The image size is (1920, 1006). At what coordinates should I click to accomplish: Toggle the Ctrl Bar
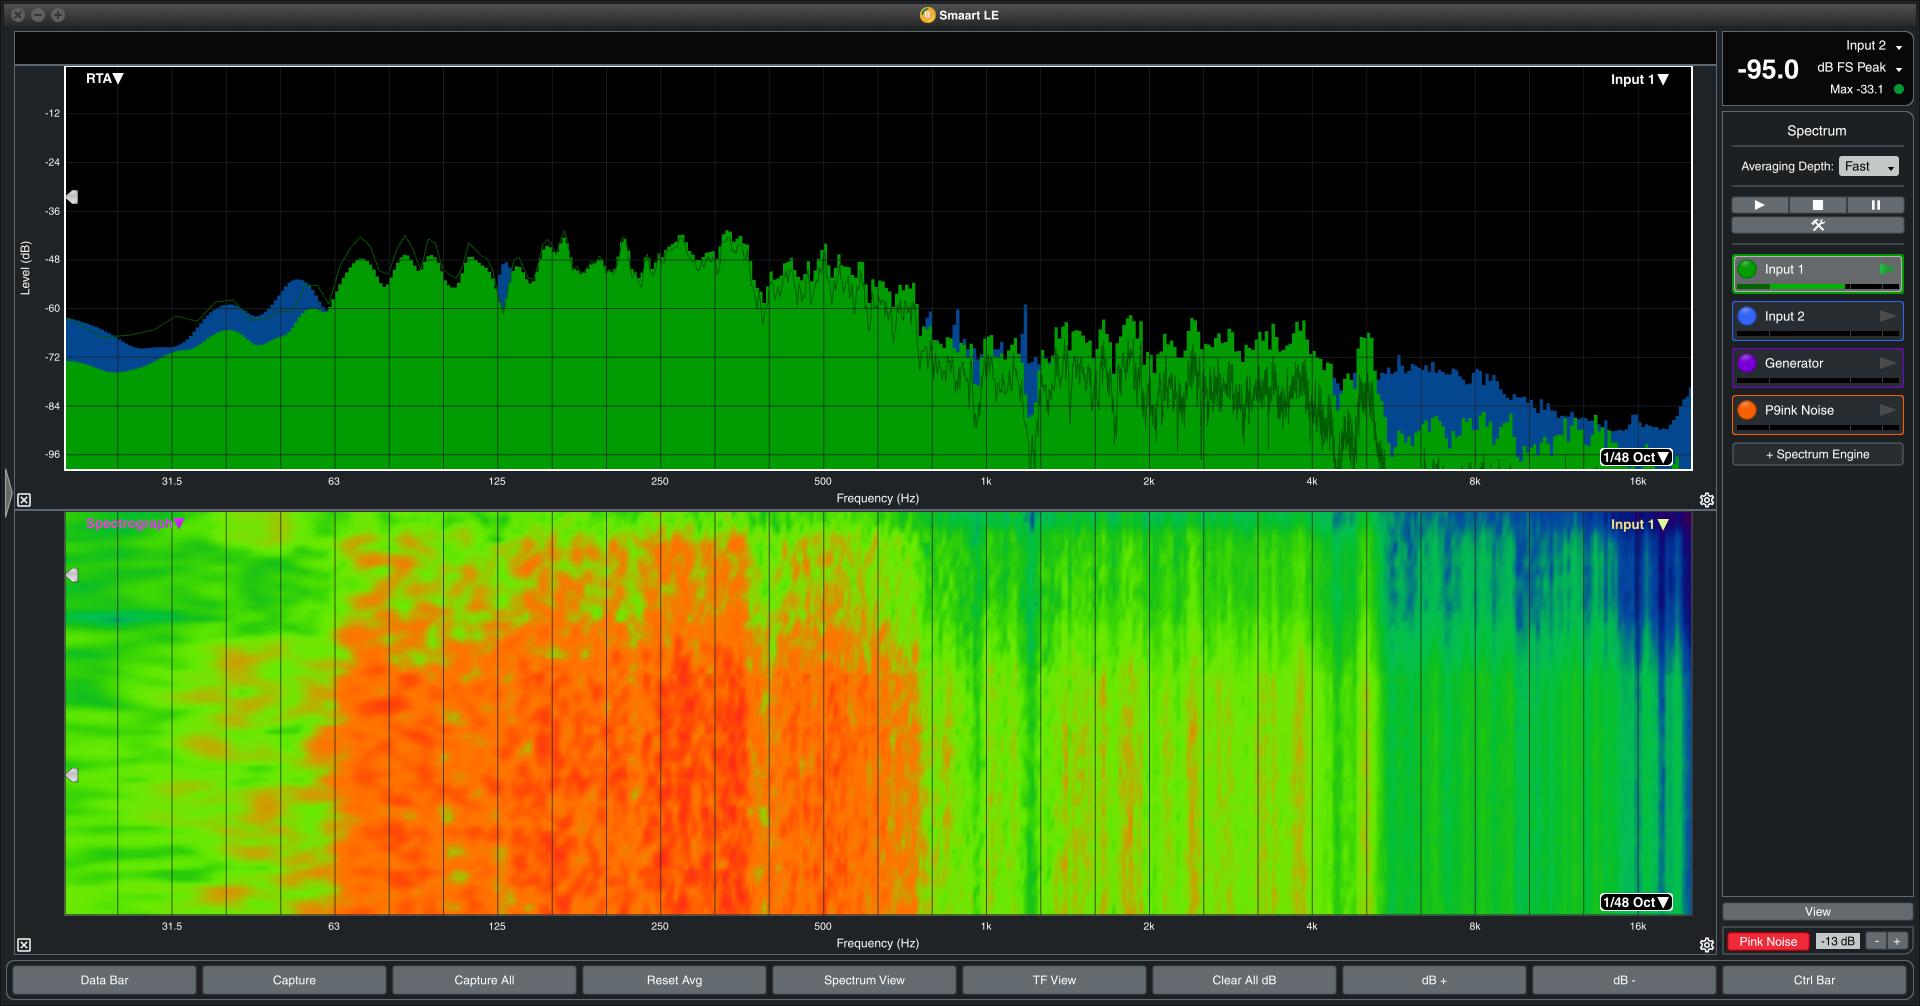pos(1814,980)
